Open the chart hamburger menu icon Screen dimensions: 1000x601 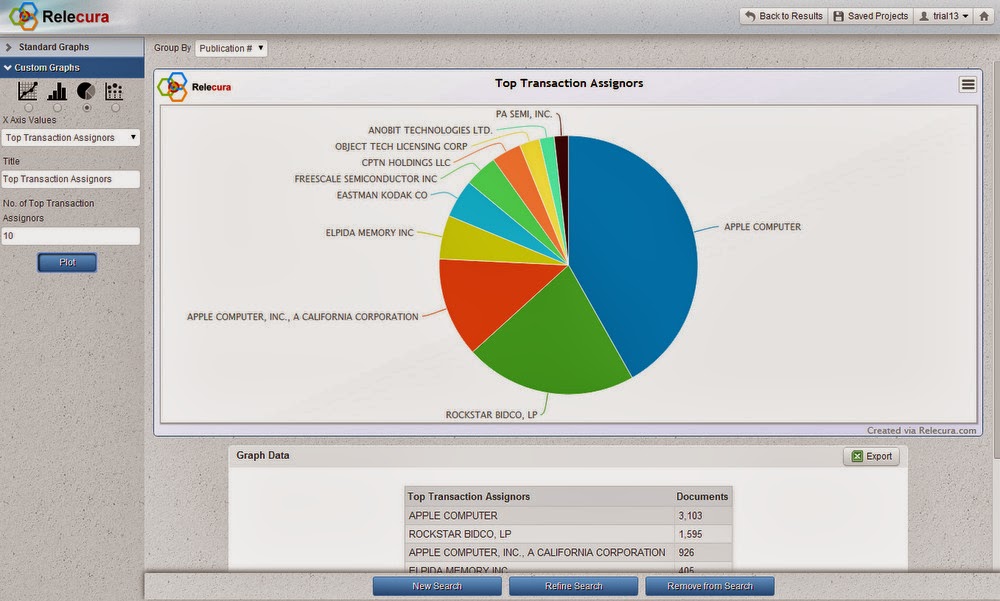(x=967, y=85)
